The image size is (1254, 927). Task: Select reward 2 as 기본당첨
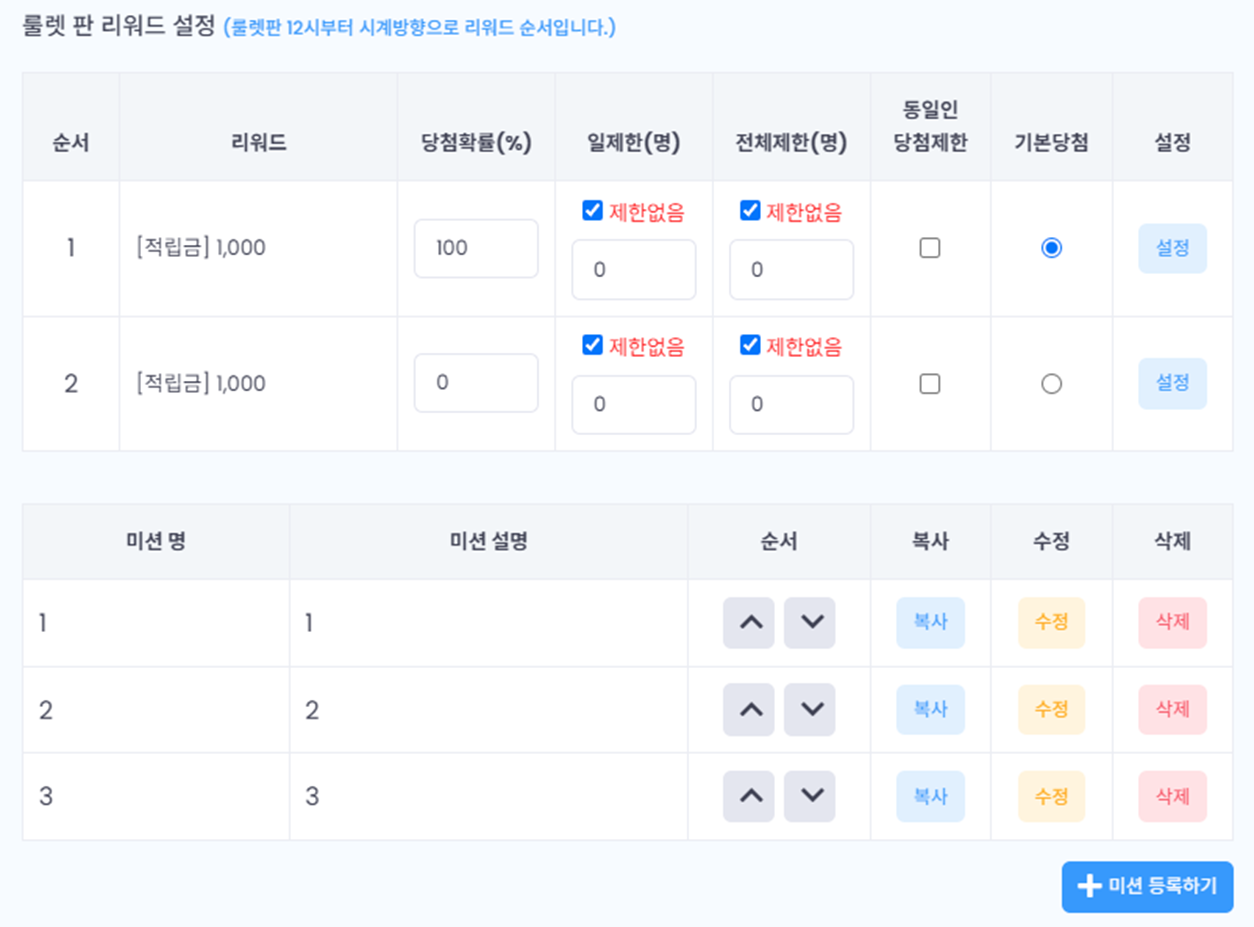point(1051,384)
